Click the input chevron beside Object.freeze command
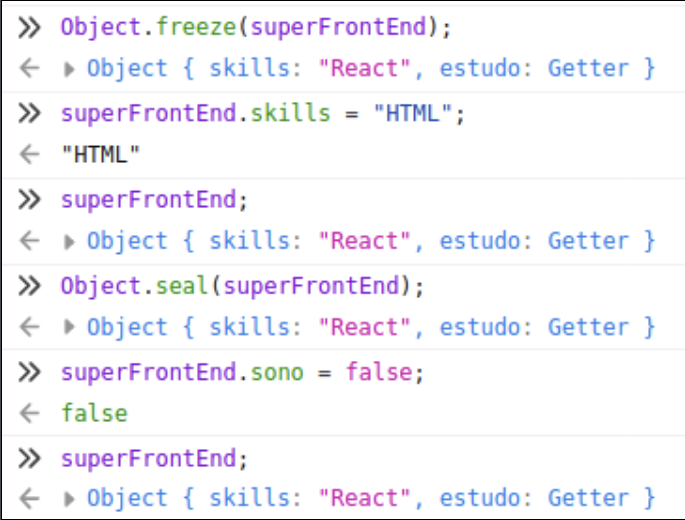The height and width of the screenshot is (520, 685). (30, 26)
